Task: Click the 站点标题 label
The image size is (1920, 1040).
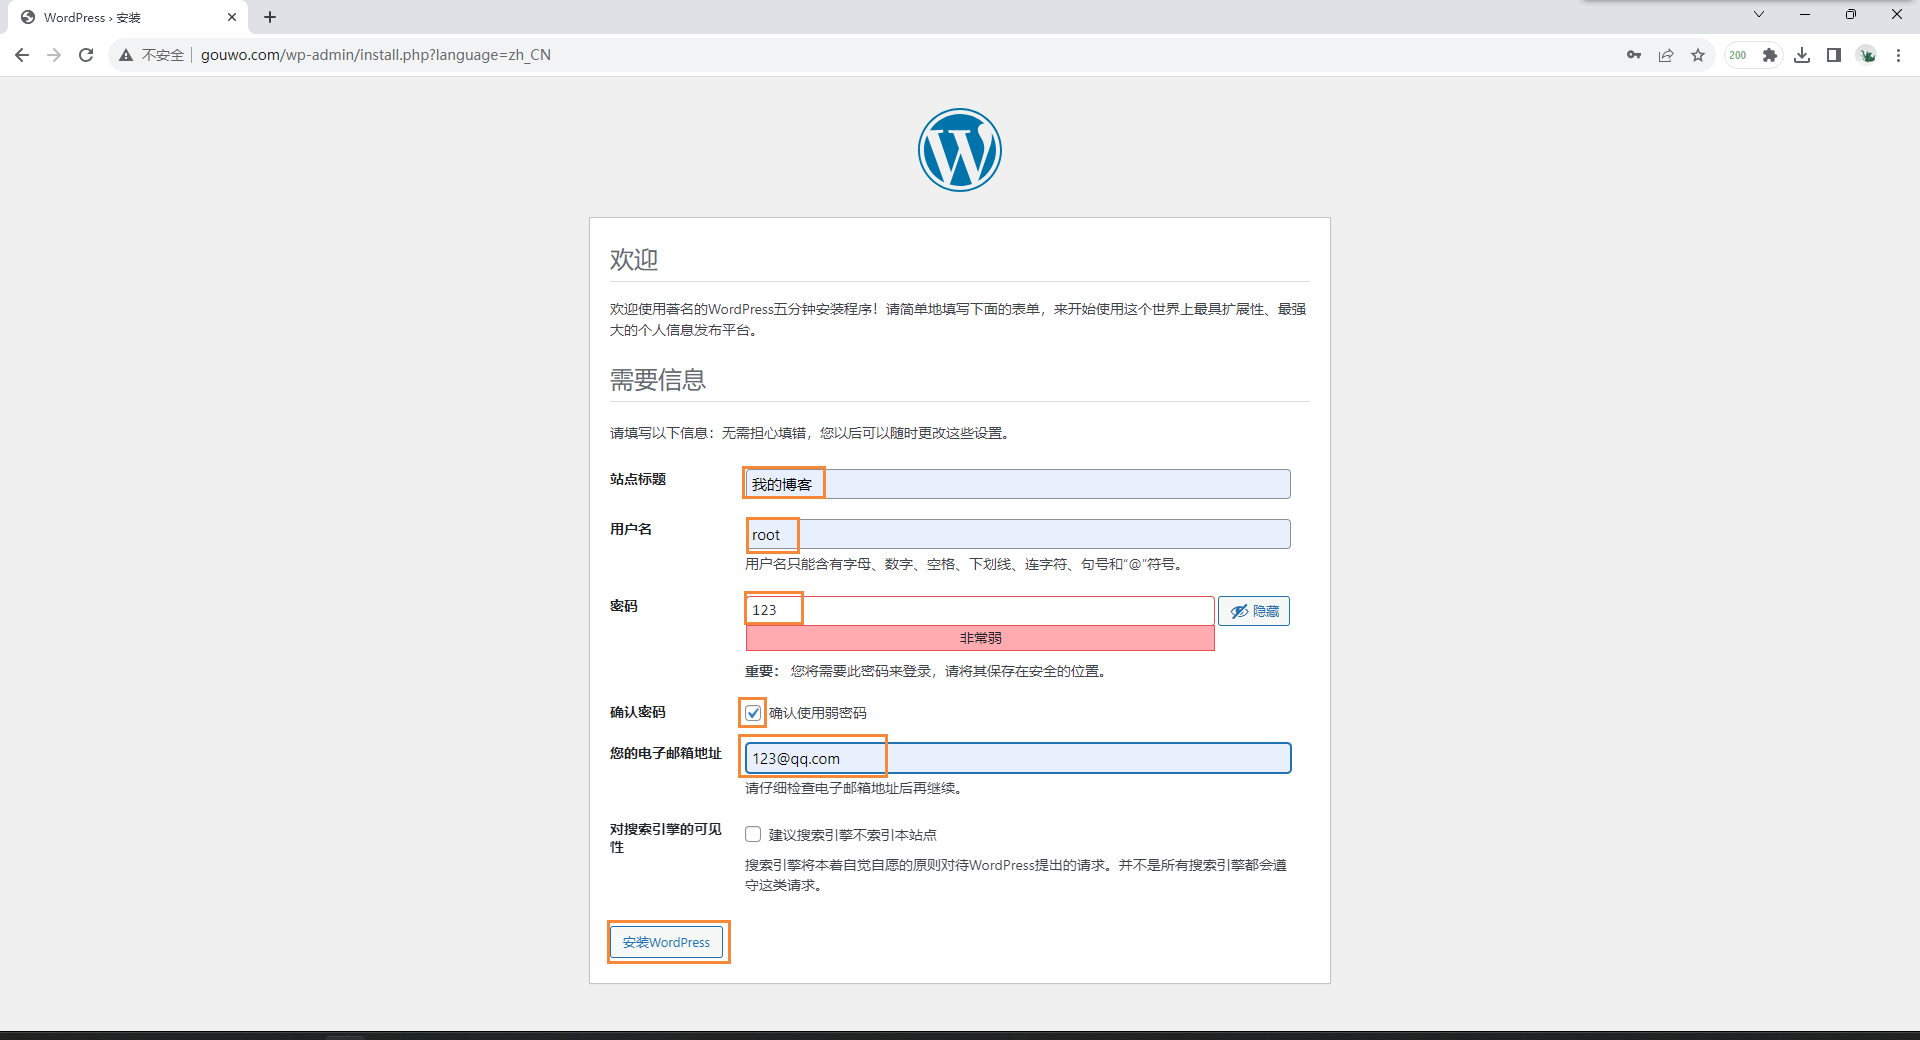Action: (638, 479)
